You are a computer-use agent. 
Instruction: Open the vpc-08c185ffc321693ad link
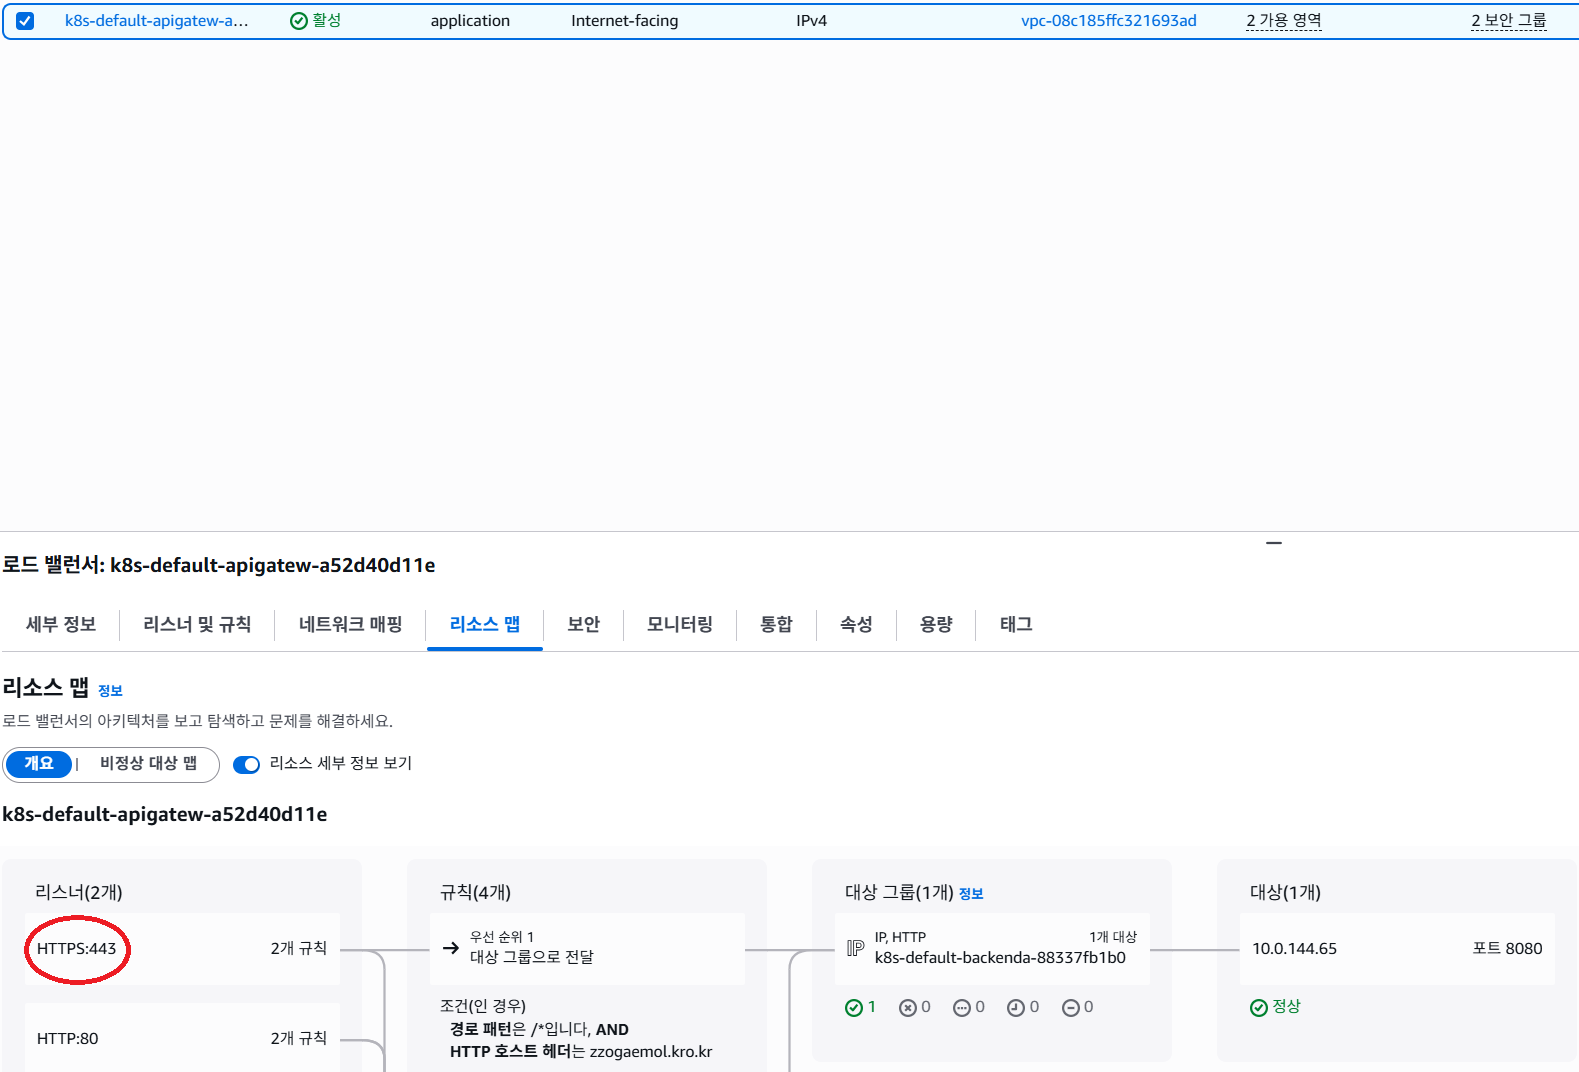1108,21
